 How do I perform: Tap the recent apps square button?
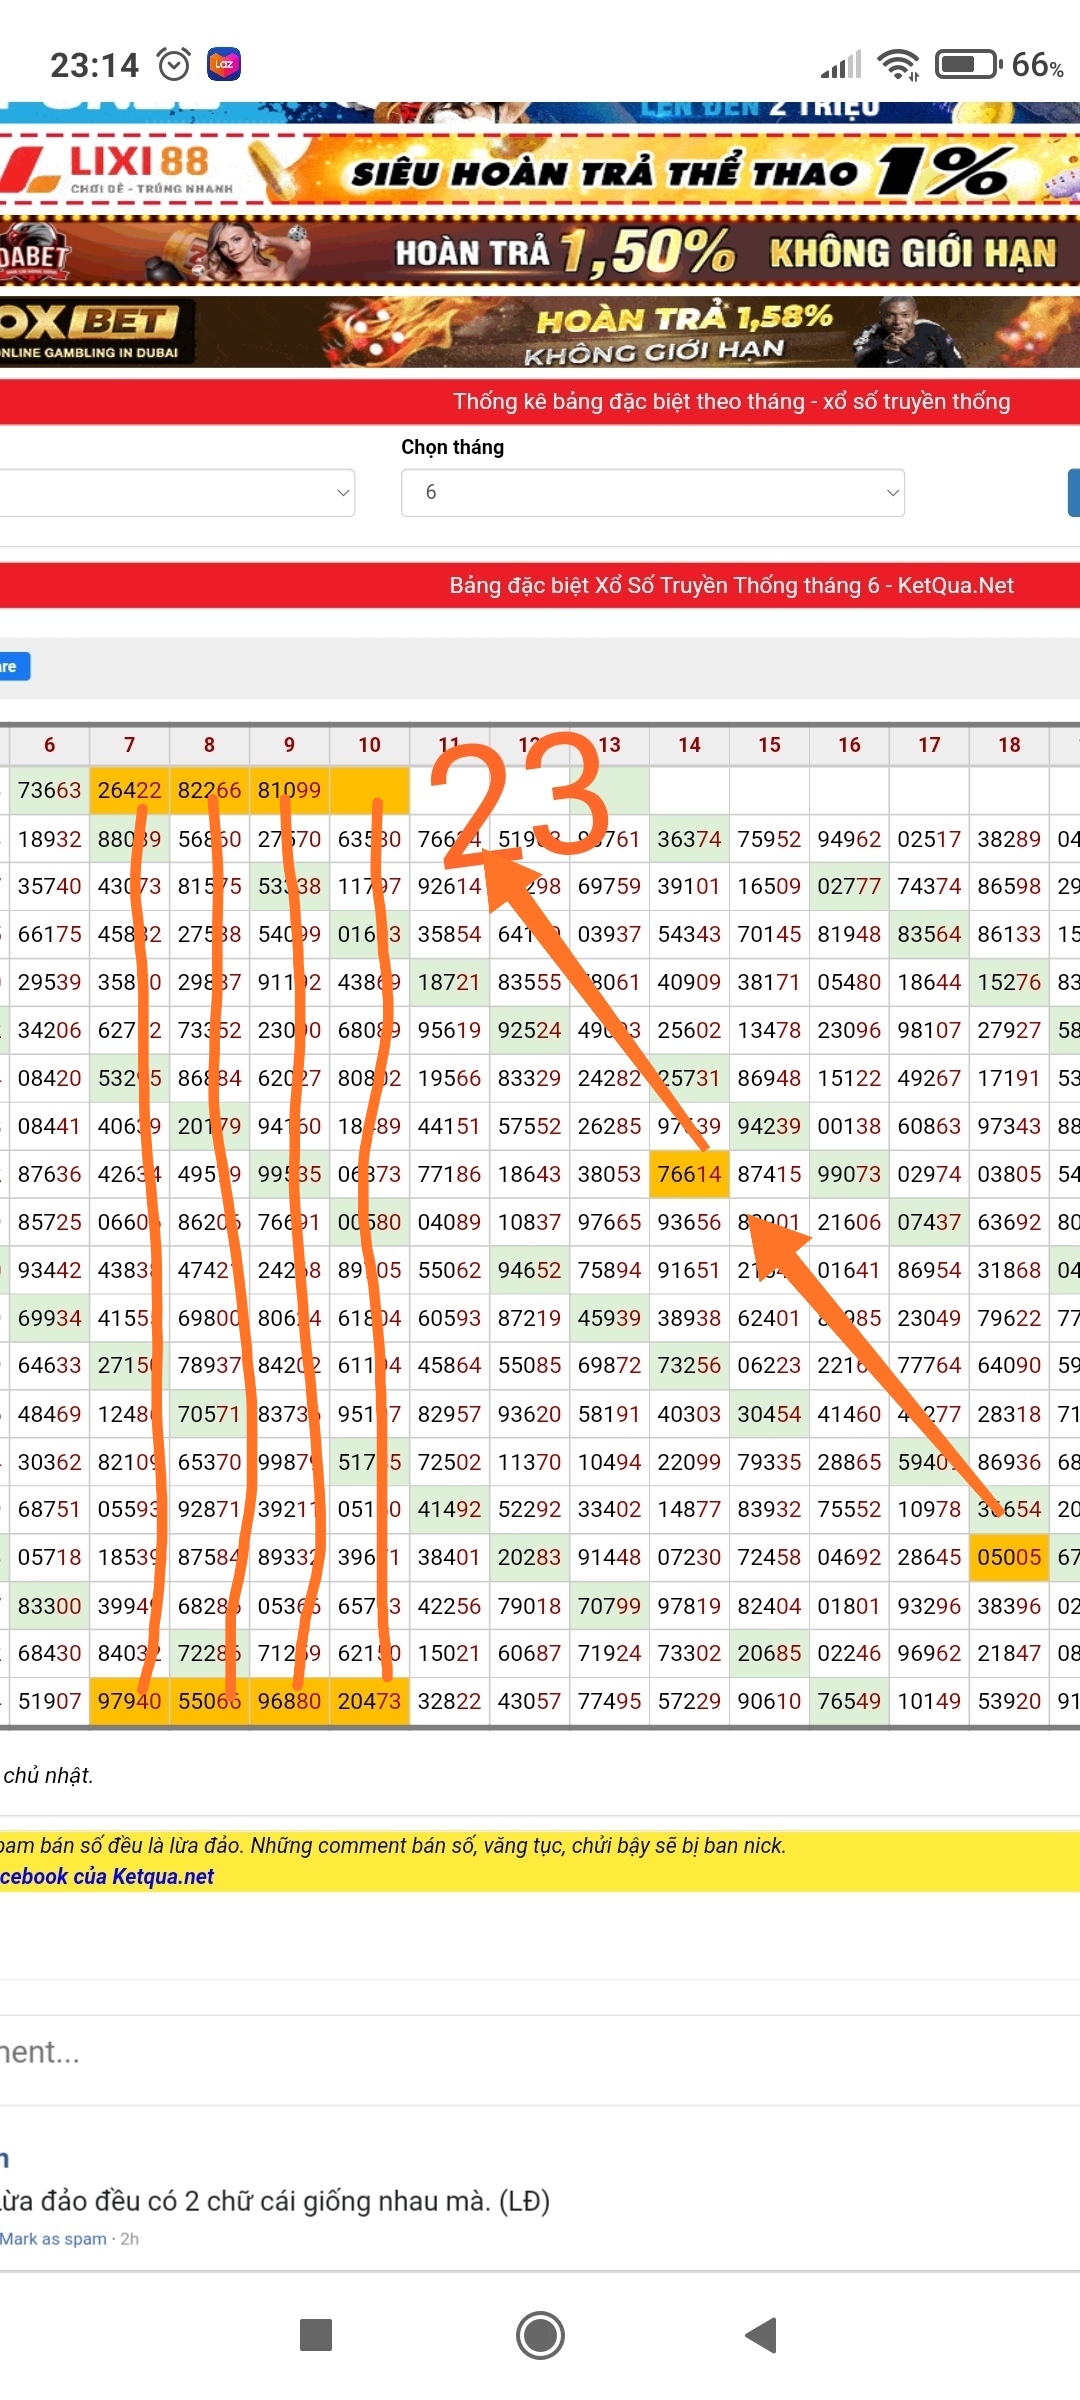(x=316, y=2335)
